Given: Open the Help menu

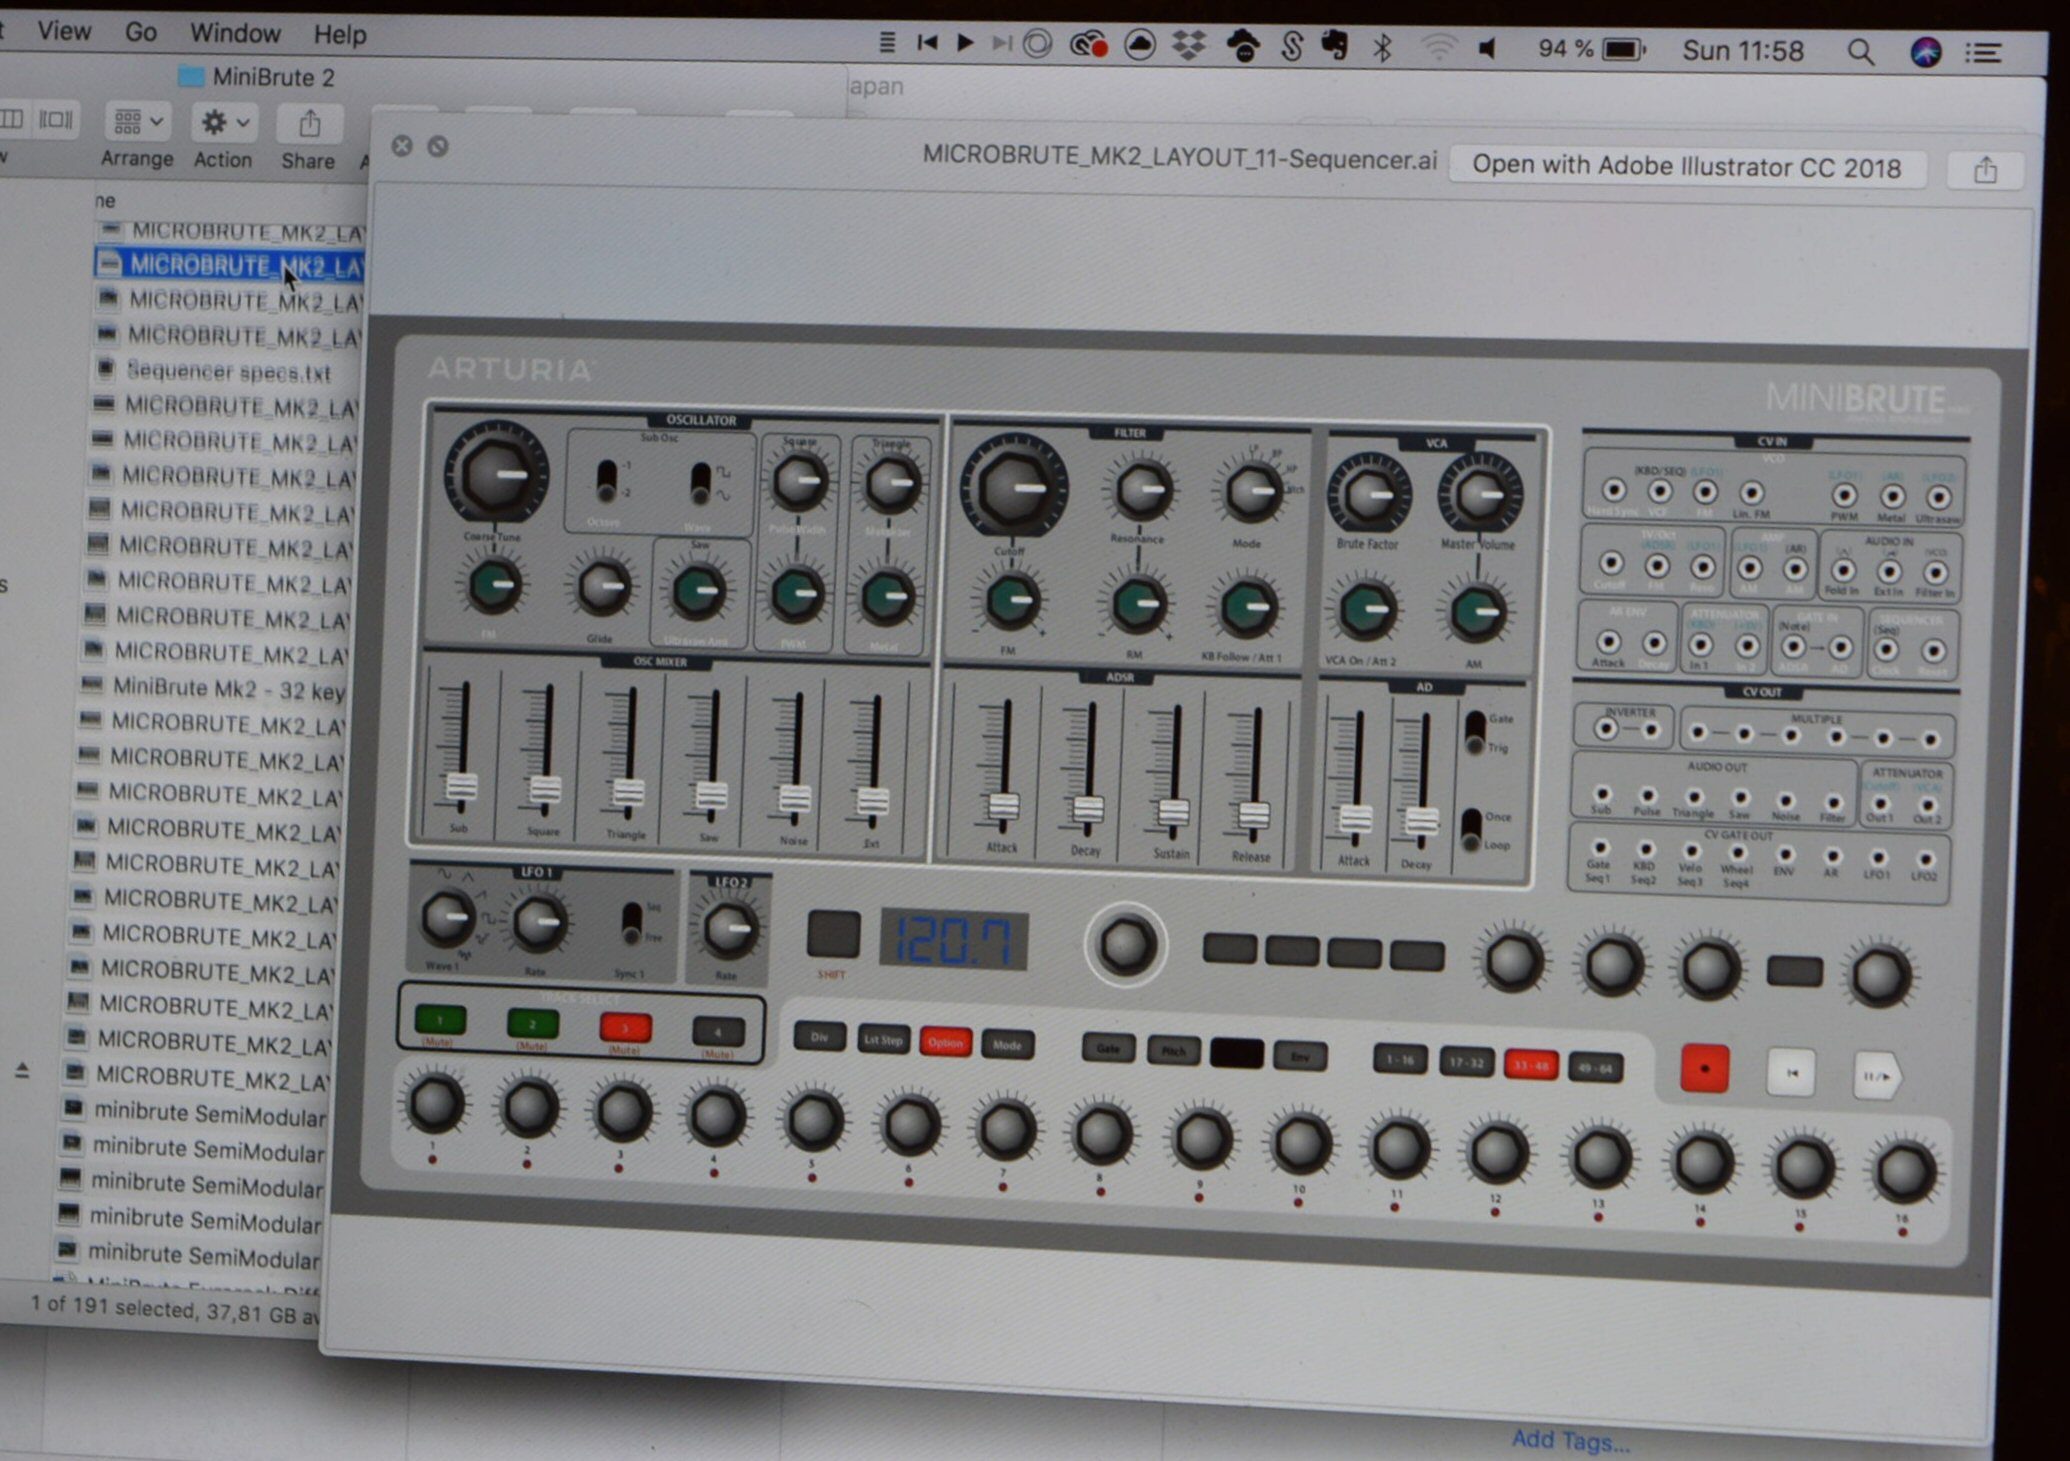Looking at the screenshot, I should tap(340, 35).
